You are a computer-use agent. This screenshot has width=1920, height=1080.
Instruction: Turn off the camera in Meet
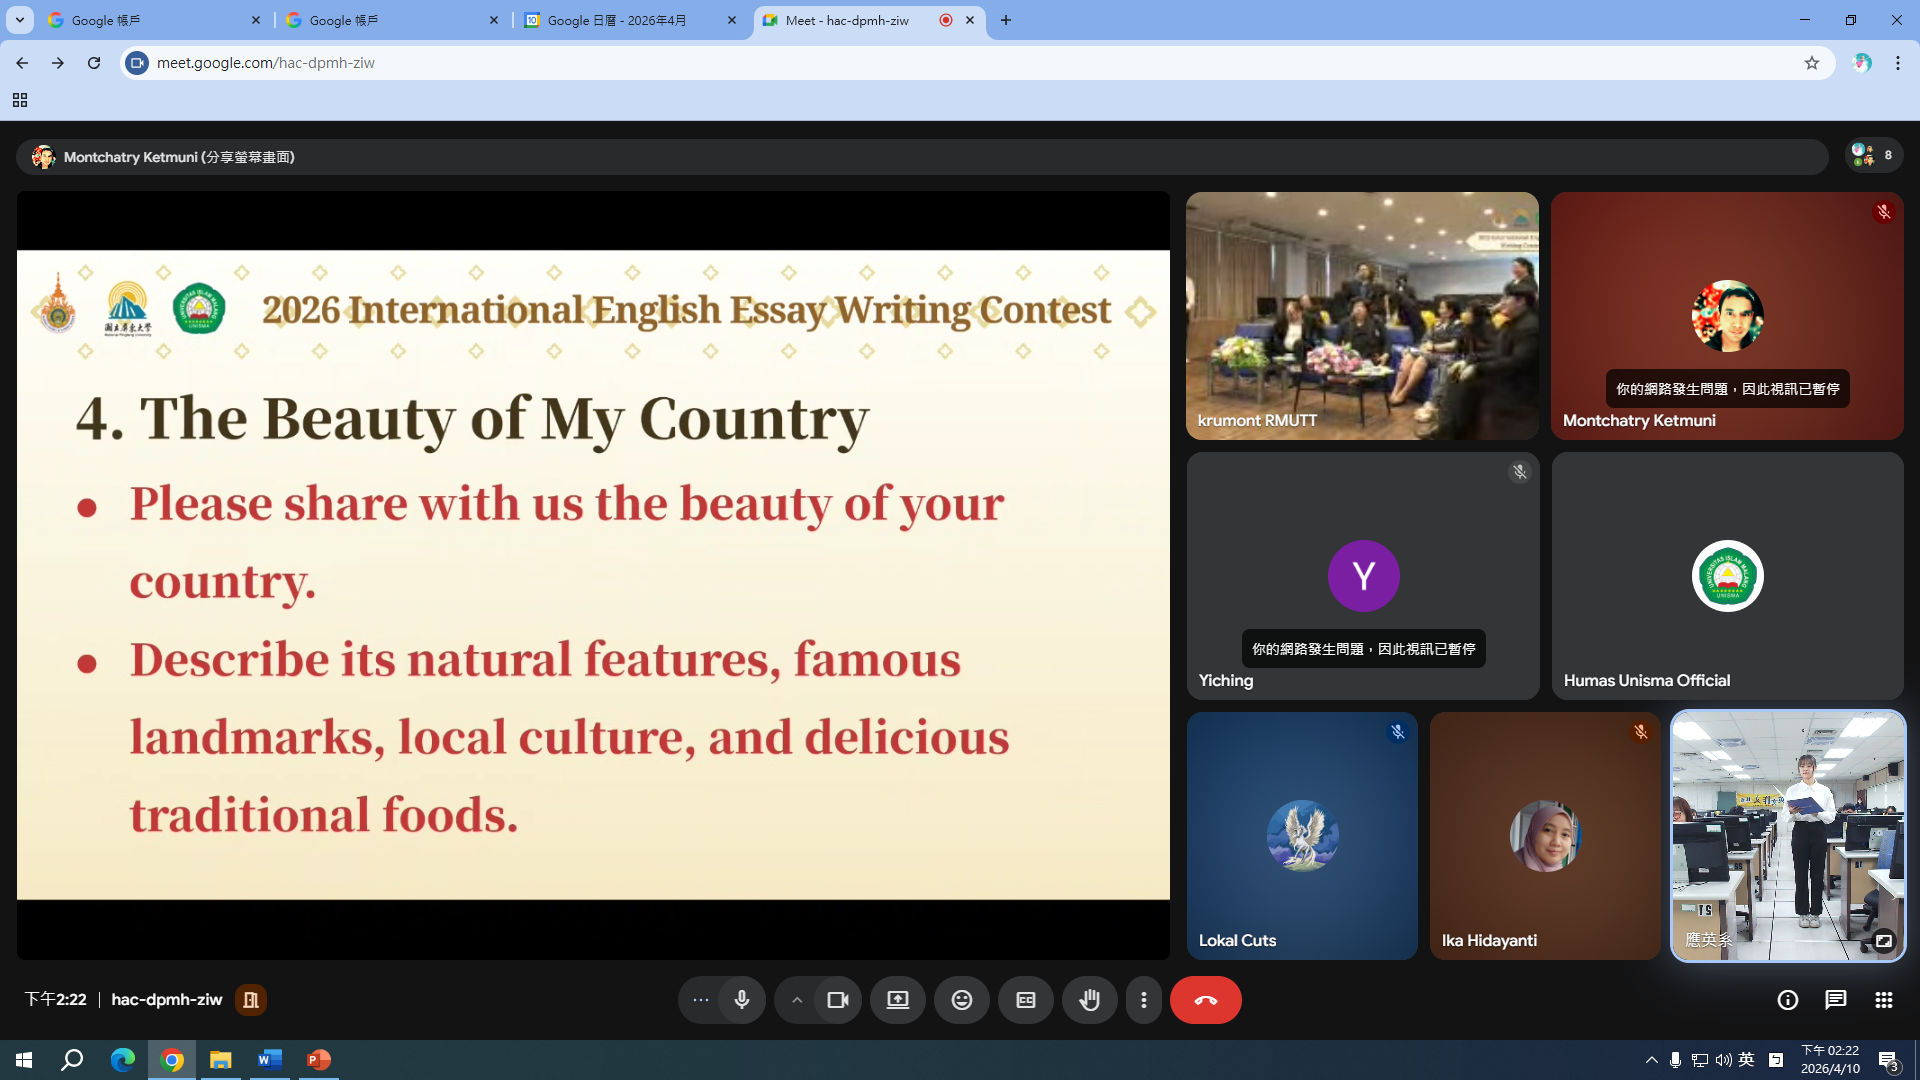[838, 1000]
